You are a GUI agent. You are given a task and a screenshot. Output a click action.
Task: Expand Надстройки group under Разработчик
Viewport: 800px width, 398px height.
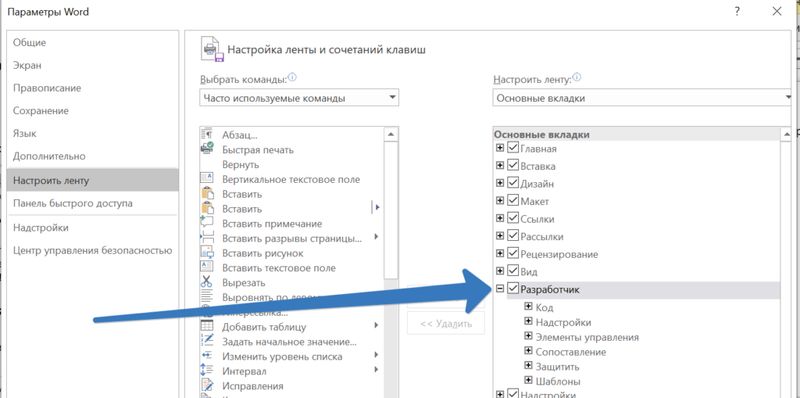click(x=529, y=322)
